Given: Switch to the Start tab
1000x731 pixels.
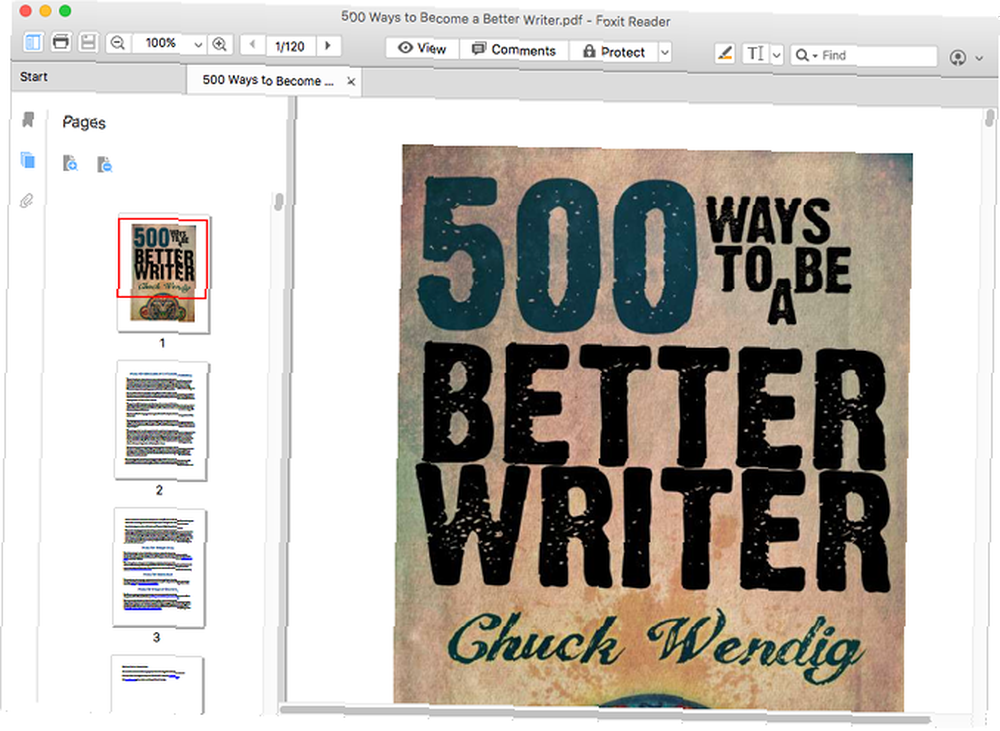Looking at the screenshot, I should 34,77.
